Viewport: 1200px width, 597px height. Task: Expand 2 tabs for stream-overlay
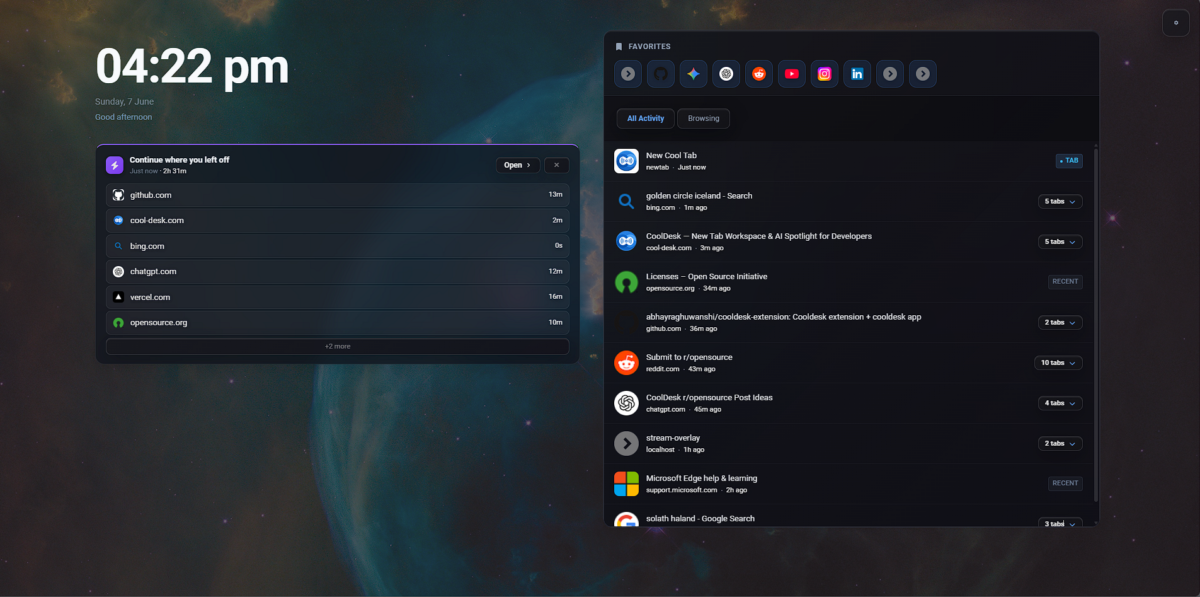point(1060,443)
